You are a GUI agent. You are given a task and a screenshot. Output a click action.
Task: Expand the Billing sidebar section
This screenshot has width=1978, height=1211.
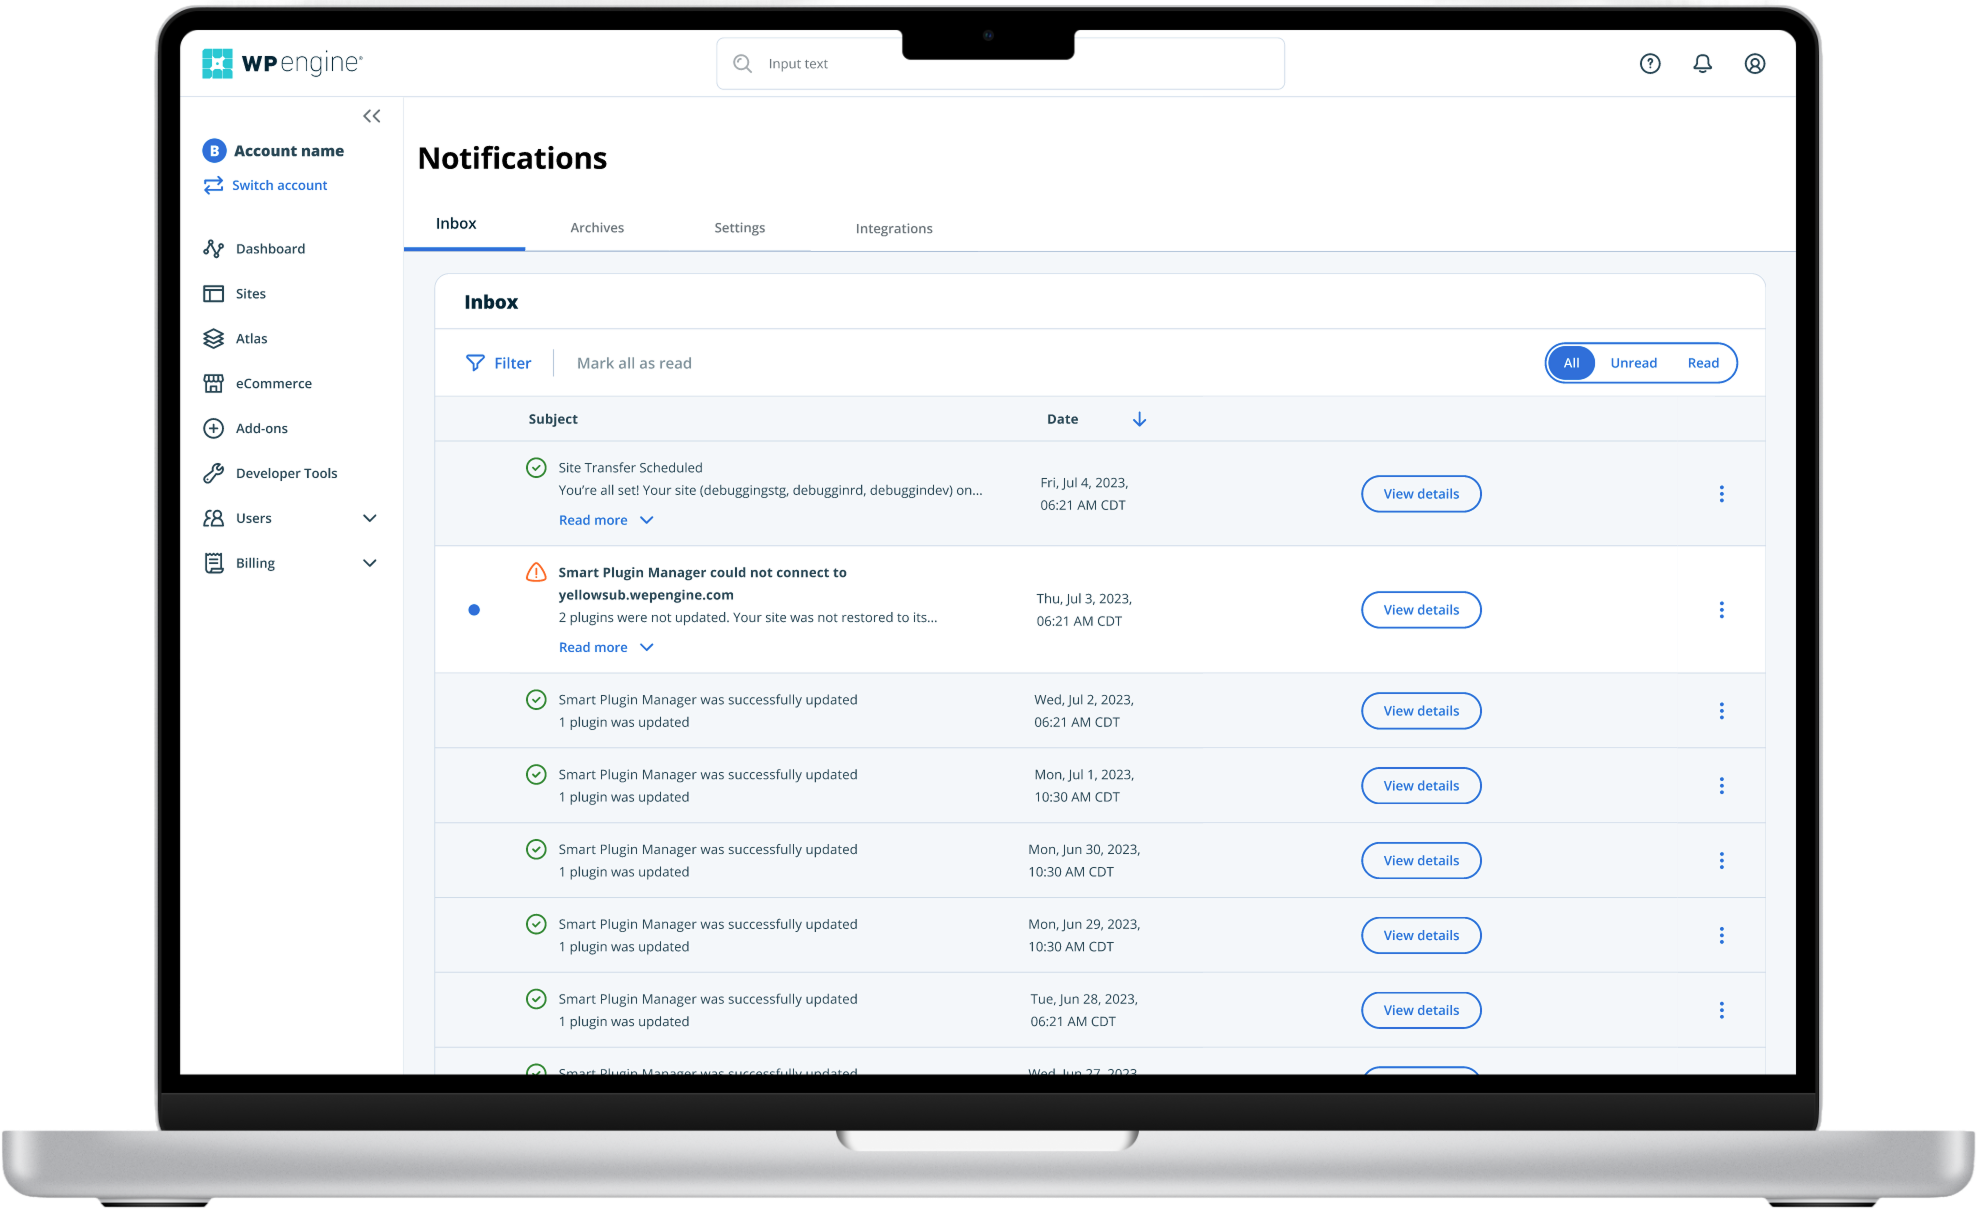click(x=369, y=562)
